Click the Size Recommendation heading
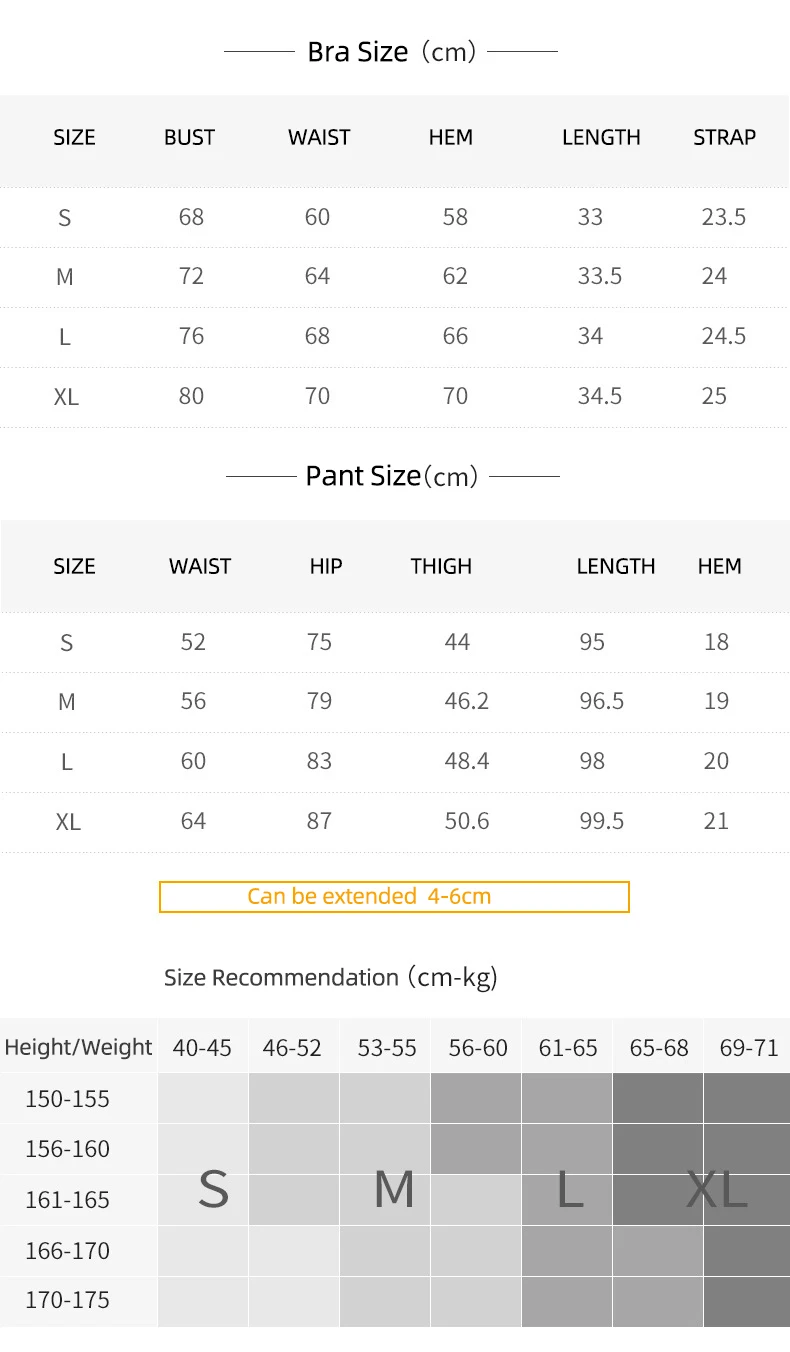790x1352 pixels. [331, 977]
